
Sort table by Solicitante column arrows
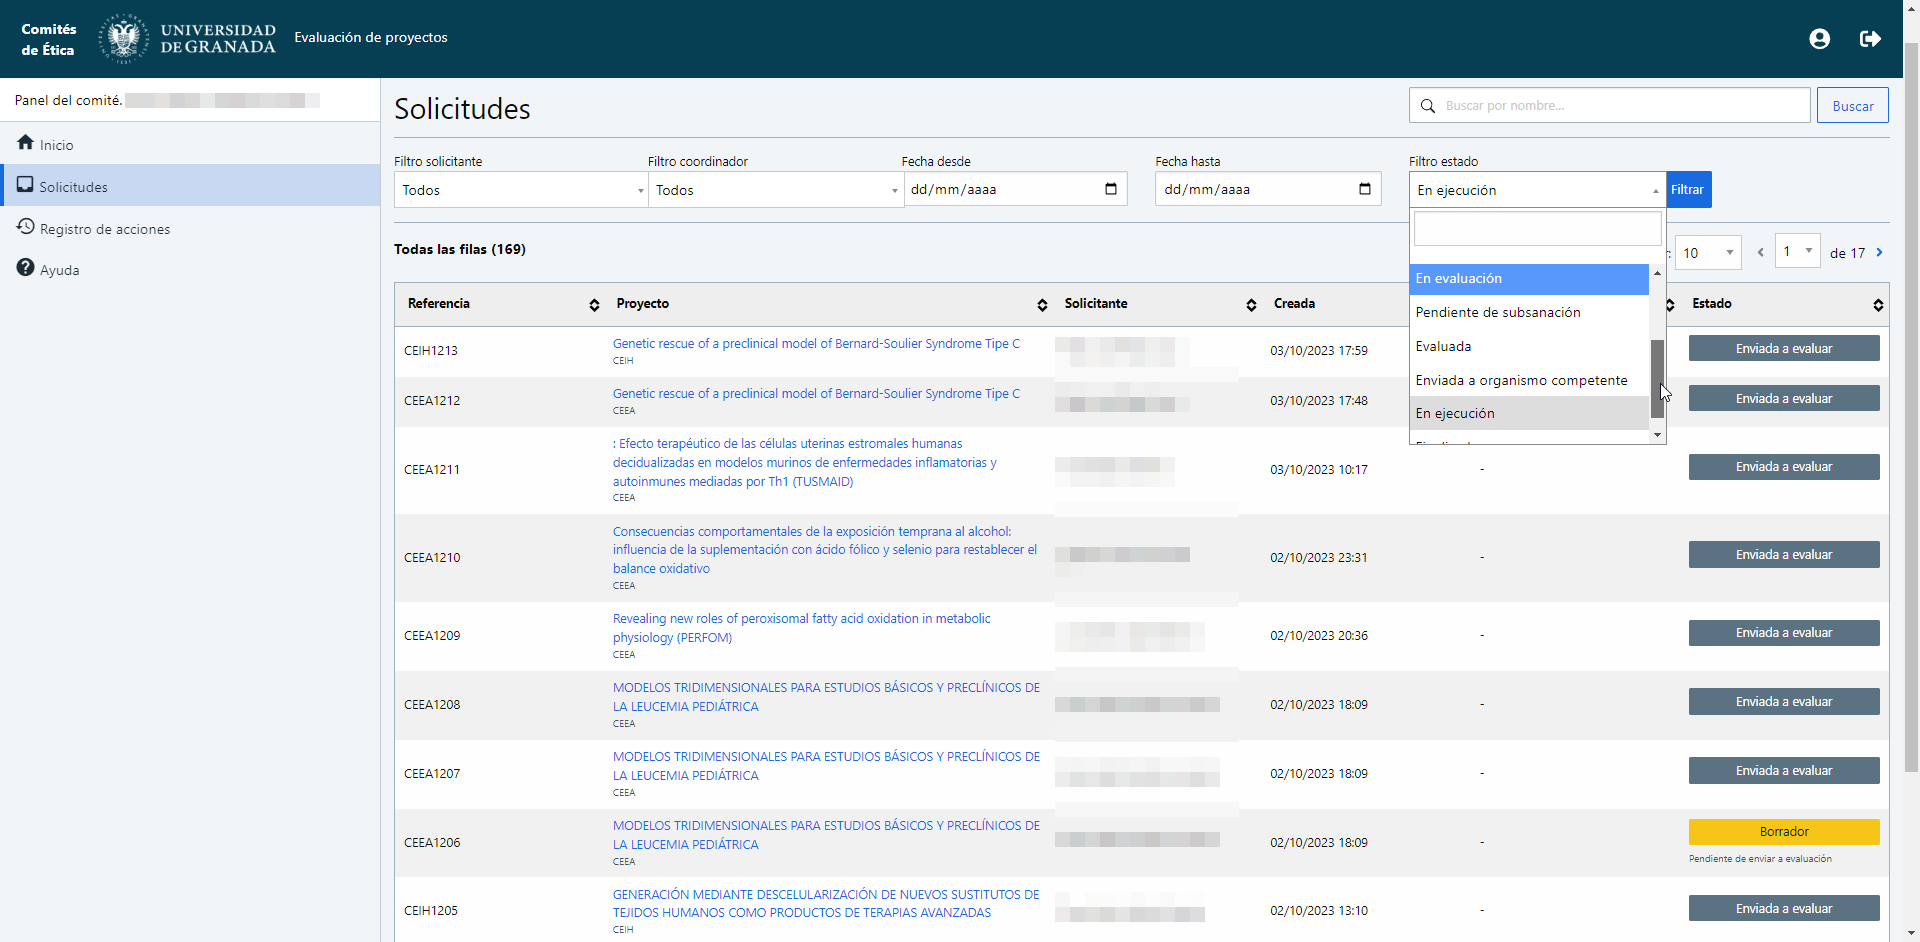click(1251, 305)
